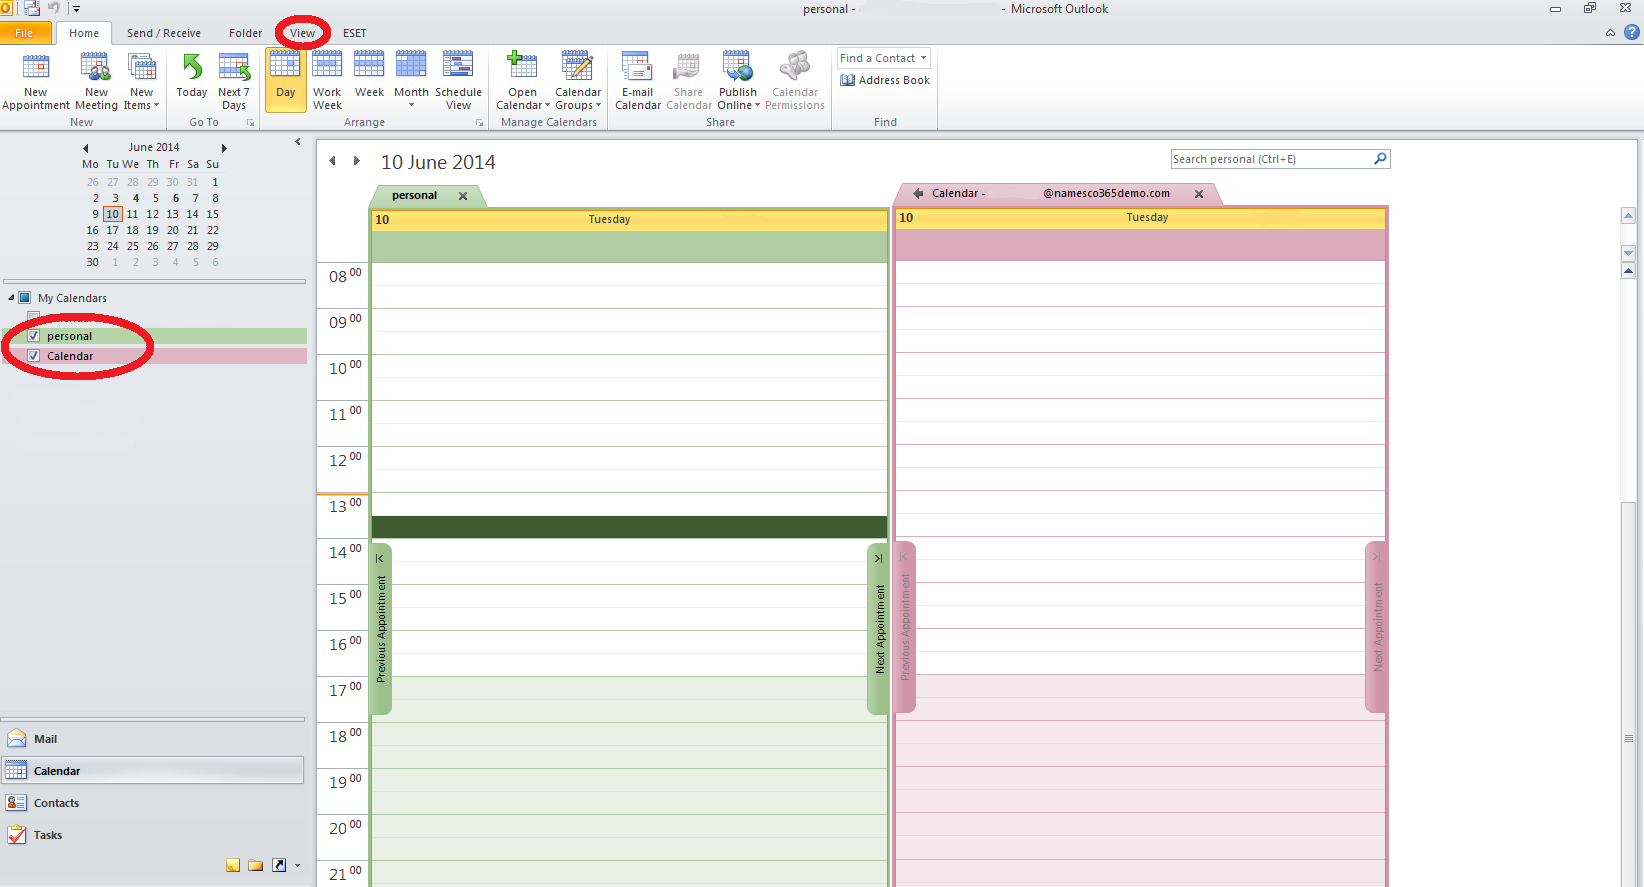Open the View ribbon tab
Screen dimensions: 1644x887
pyautogui.click(x=302, y=33)
